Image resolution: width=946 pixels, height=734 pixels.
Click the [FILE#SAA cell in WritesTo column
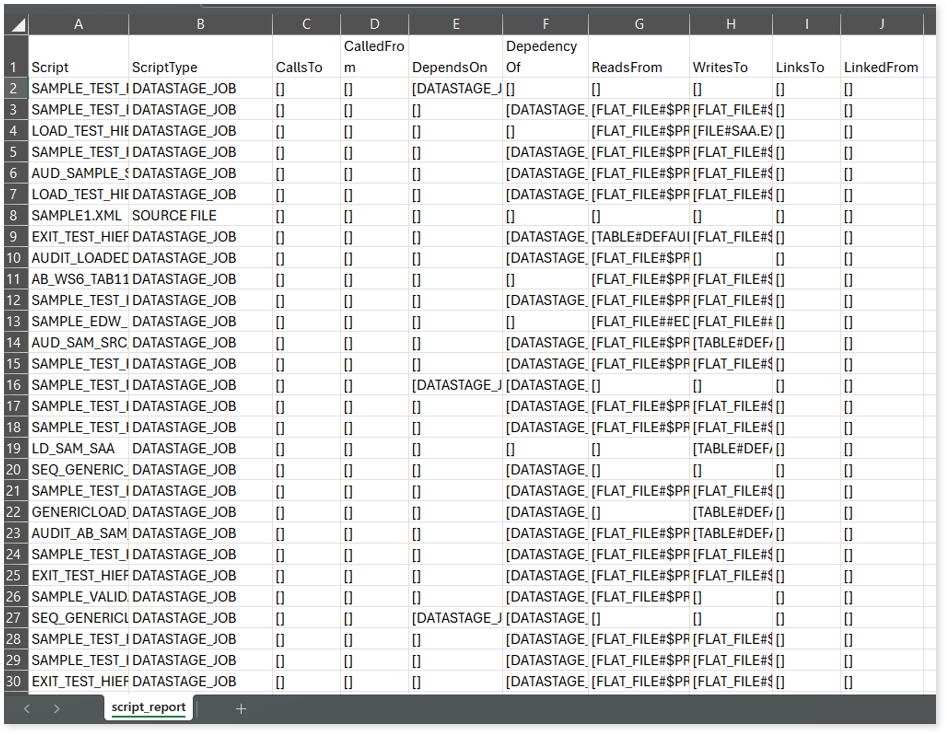click(730, 131)
